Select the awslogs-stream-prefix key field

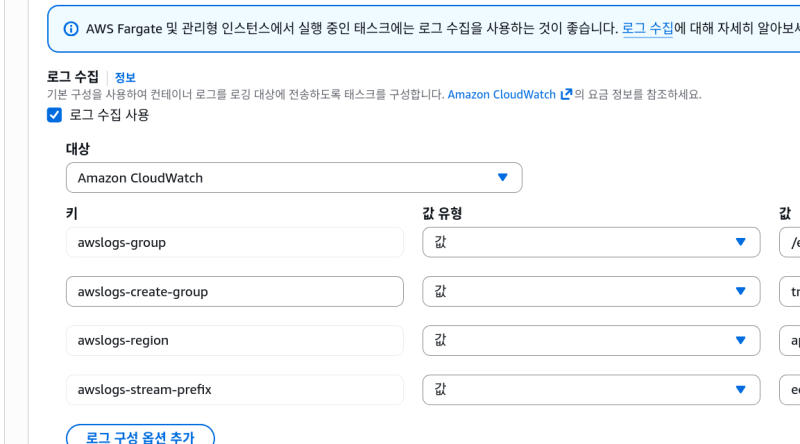point(235,389)
